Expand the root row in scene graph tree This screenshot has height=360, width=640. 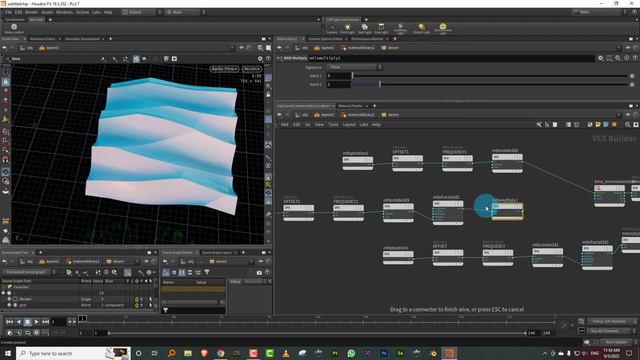point(4,293)
